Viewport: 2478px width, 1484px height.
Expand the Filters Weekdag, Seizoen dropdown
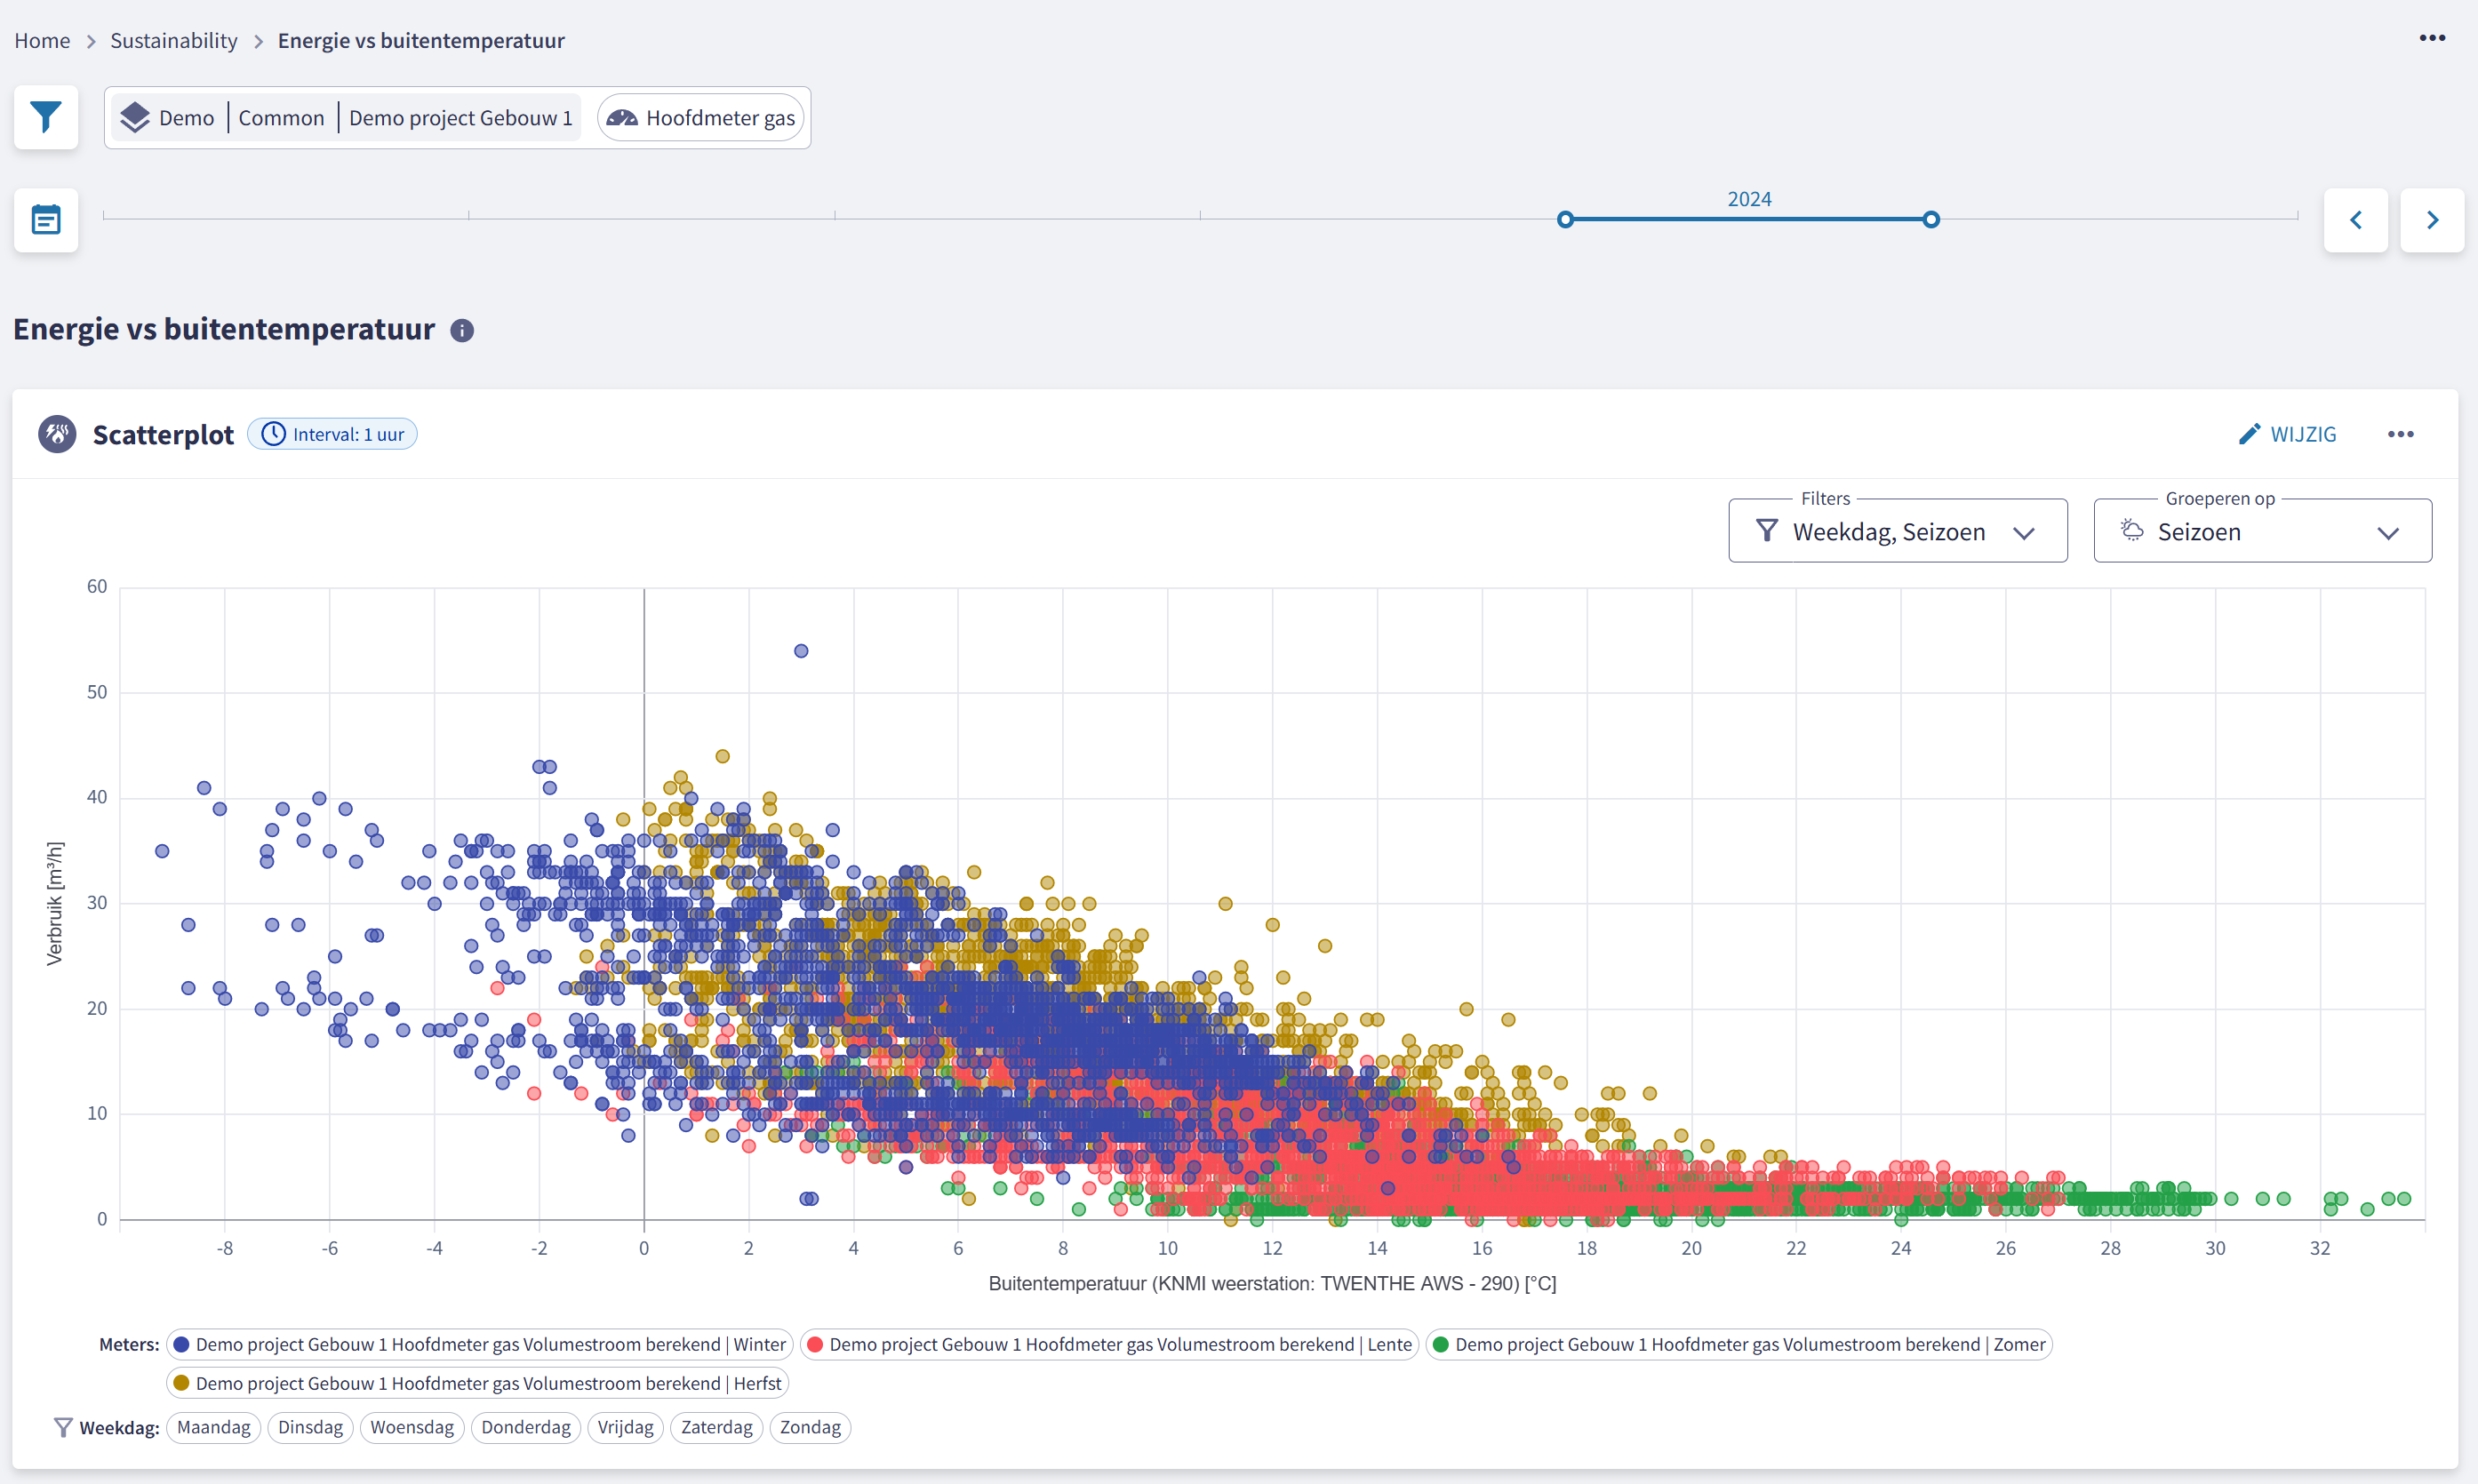click(1897, 532)
